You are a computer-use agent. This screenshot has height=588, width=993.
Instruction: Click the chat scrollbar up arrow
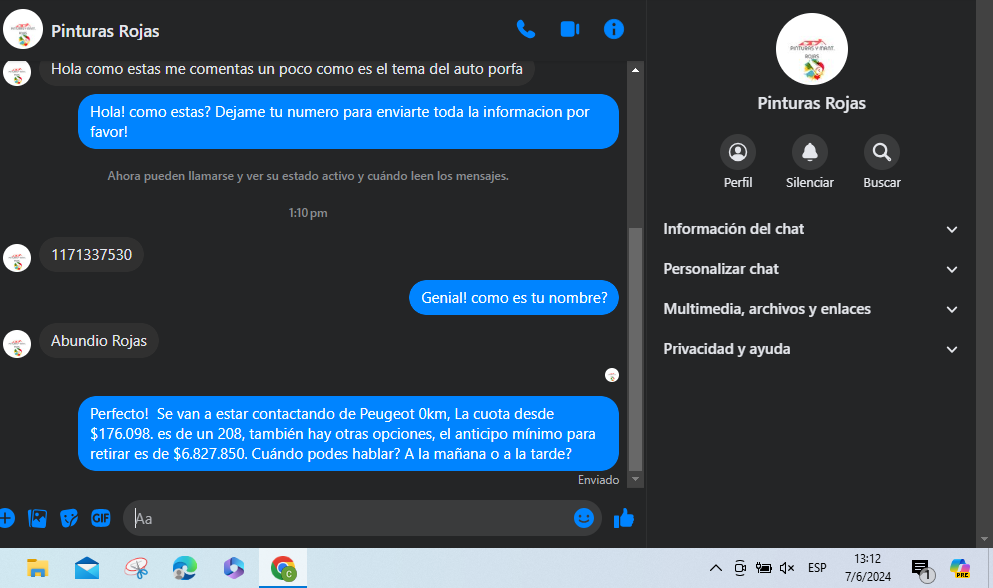(635, 70)
